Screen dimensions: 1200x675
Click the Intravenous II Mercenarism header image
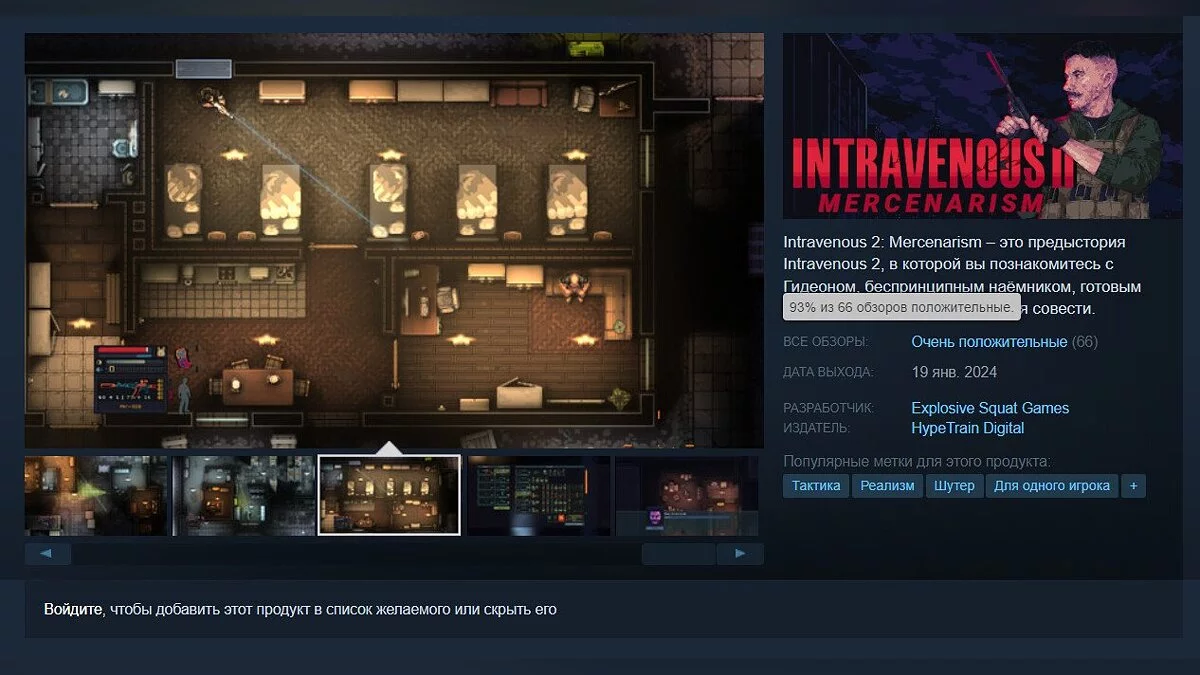point(982,126)
